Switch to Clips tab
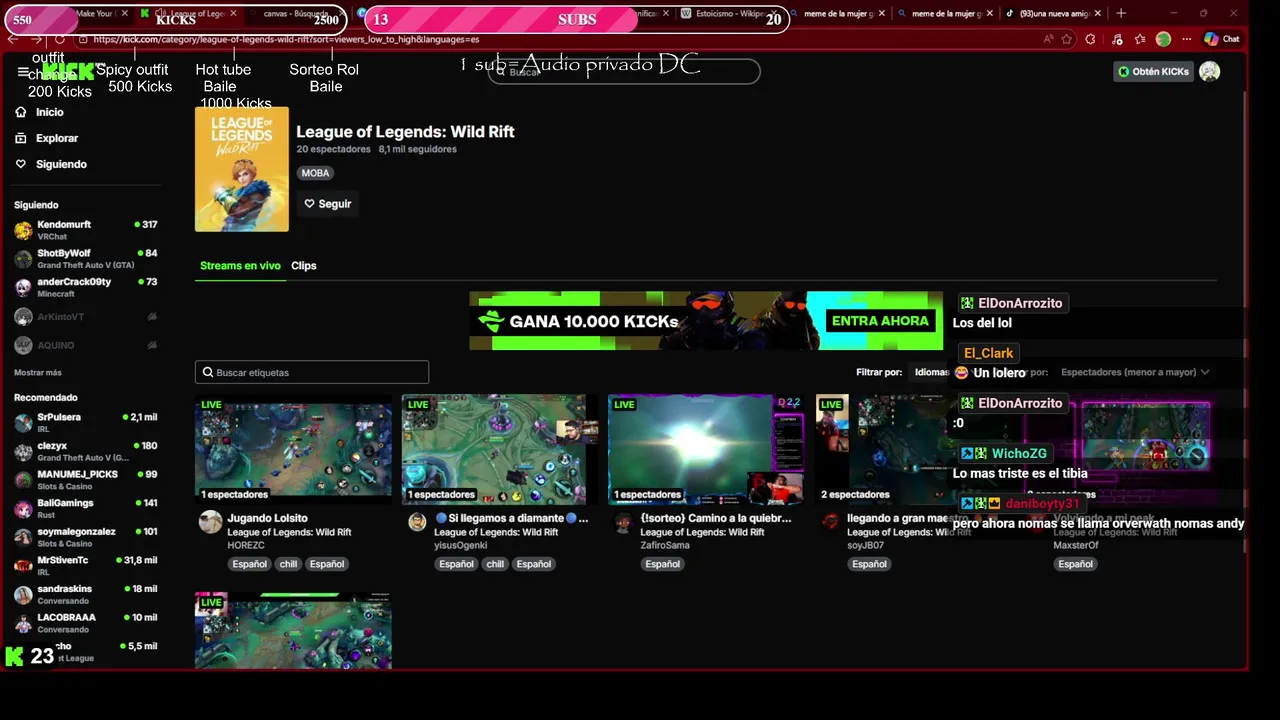The width and height of the screenshot is (1280, 720). [x=304, y=266]
